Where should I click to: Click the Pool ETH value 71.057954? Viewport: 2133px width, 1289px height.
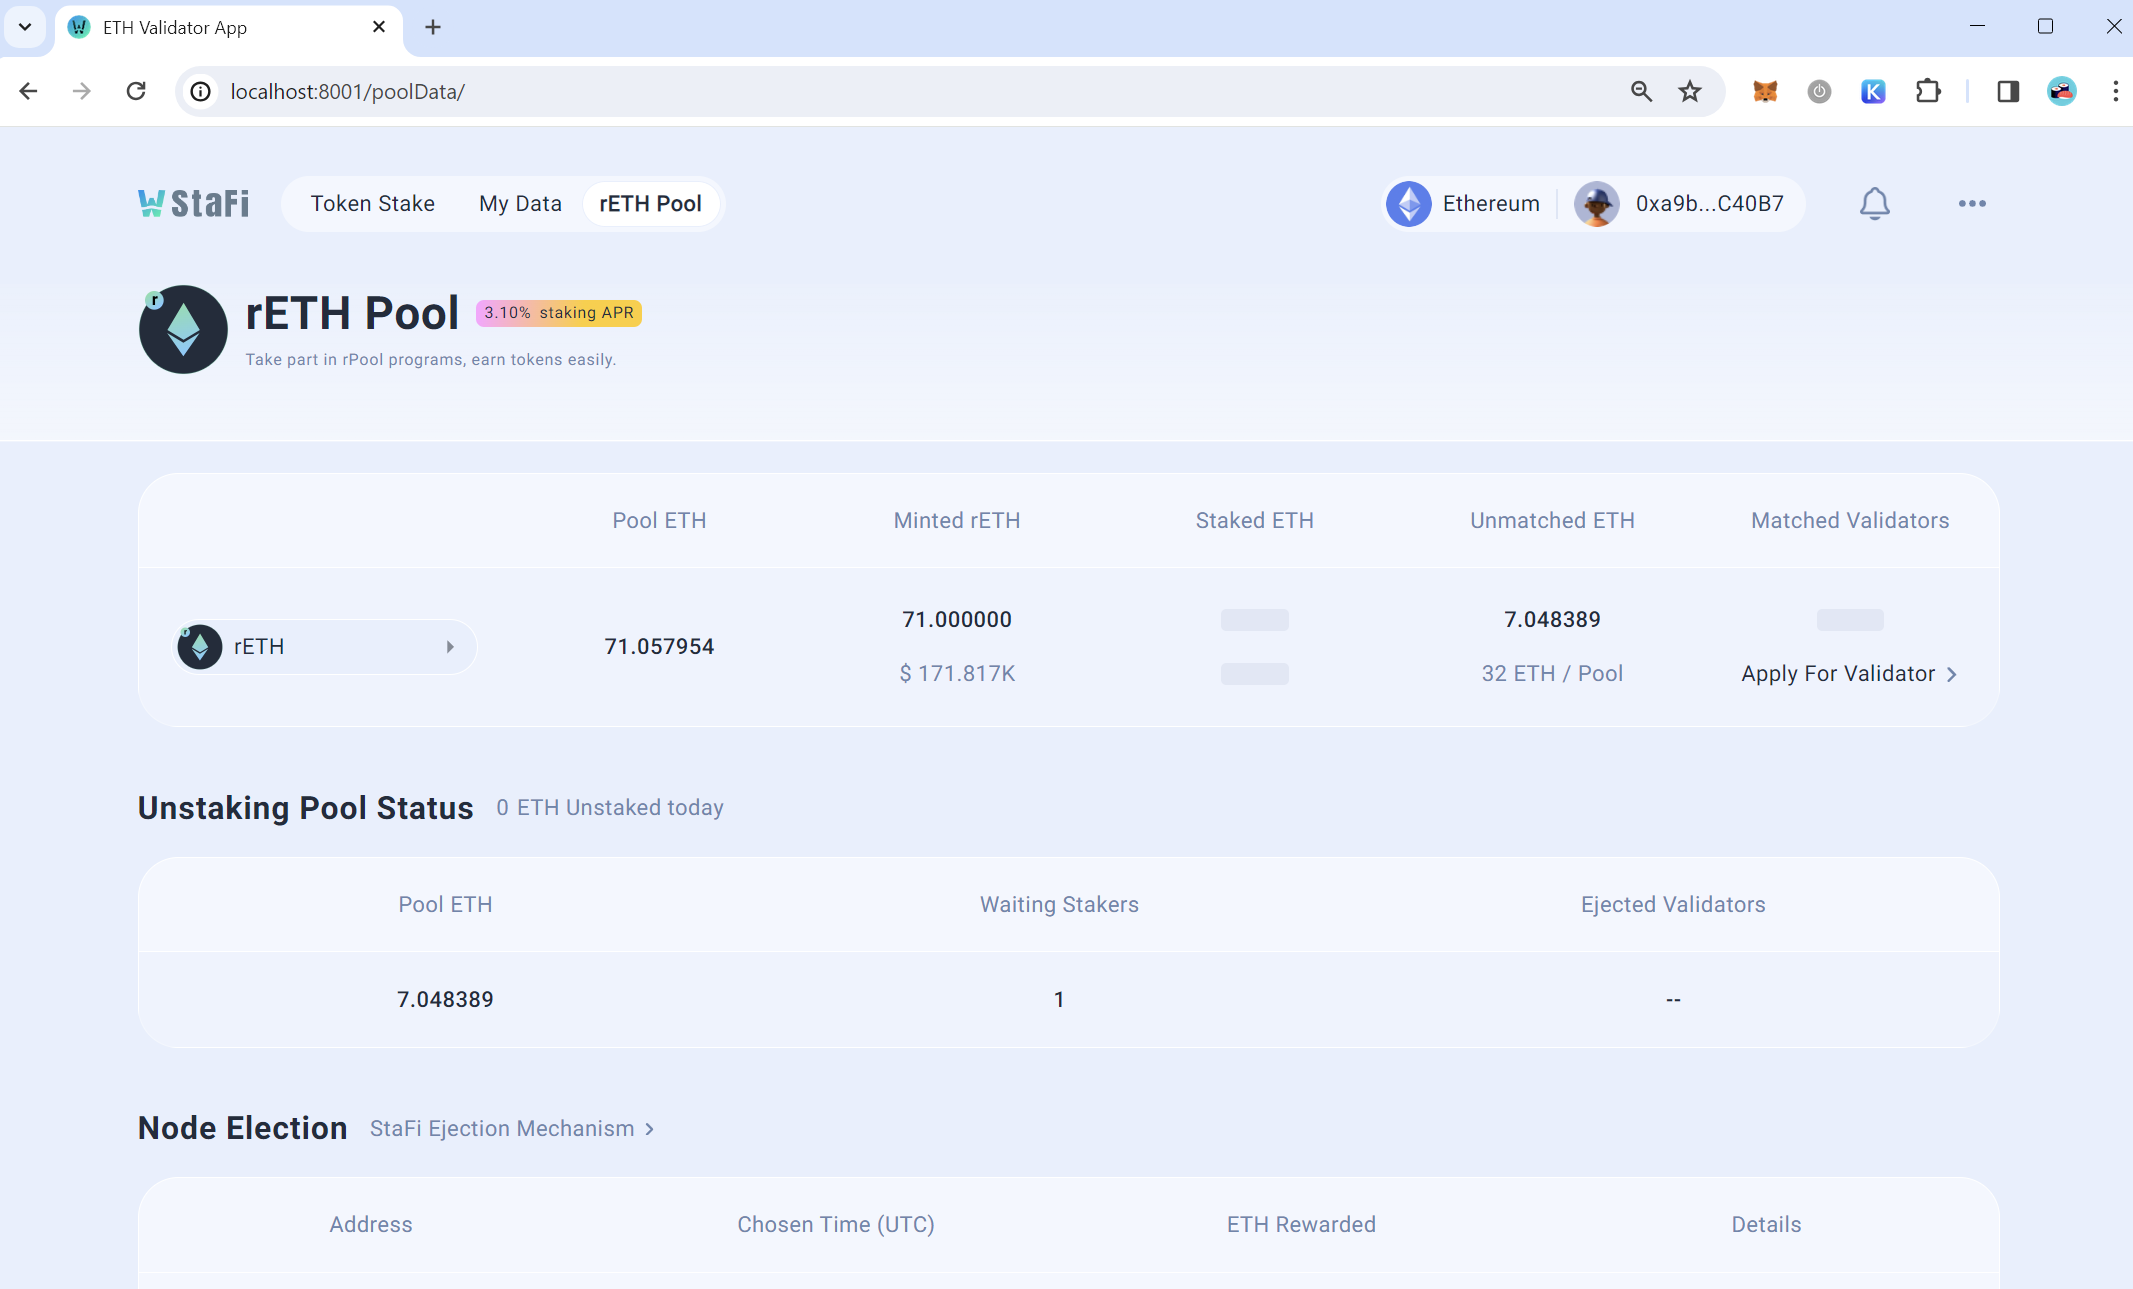coord(659,647)
